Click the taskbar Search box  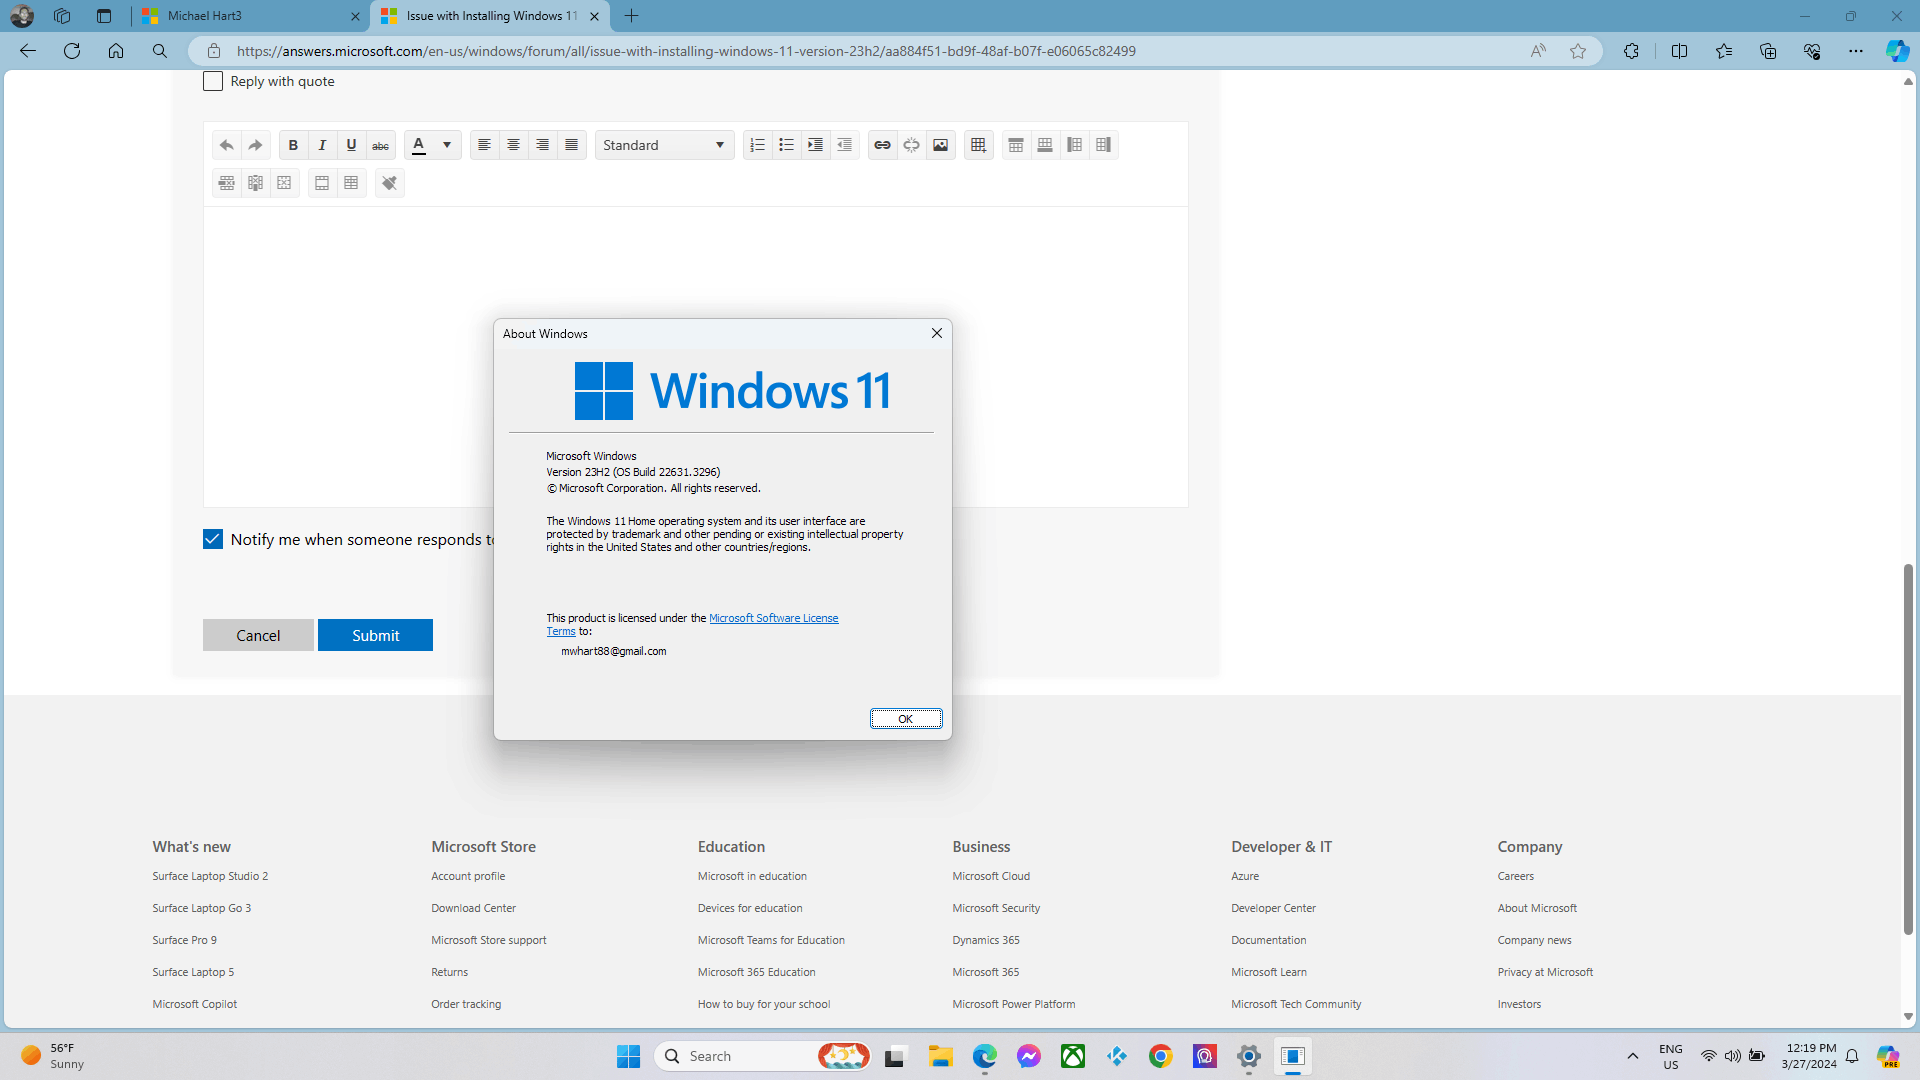click(762, 1056)
